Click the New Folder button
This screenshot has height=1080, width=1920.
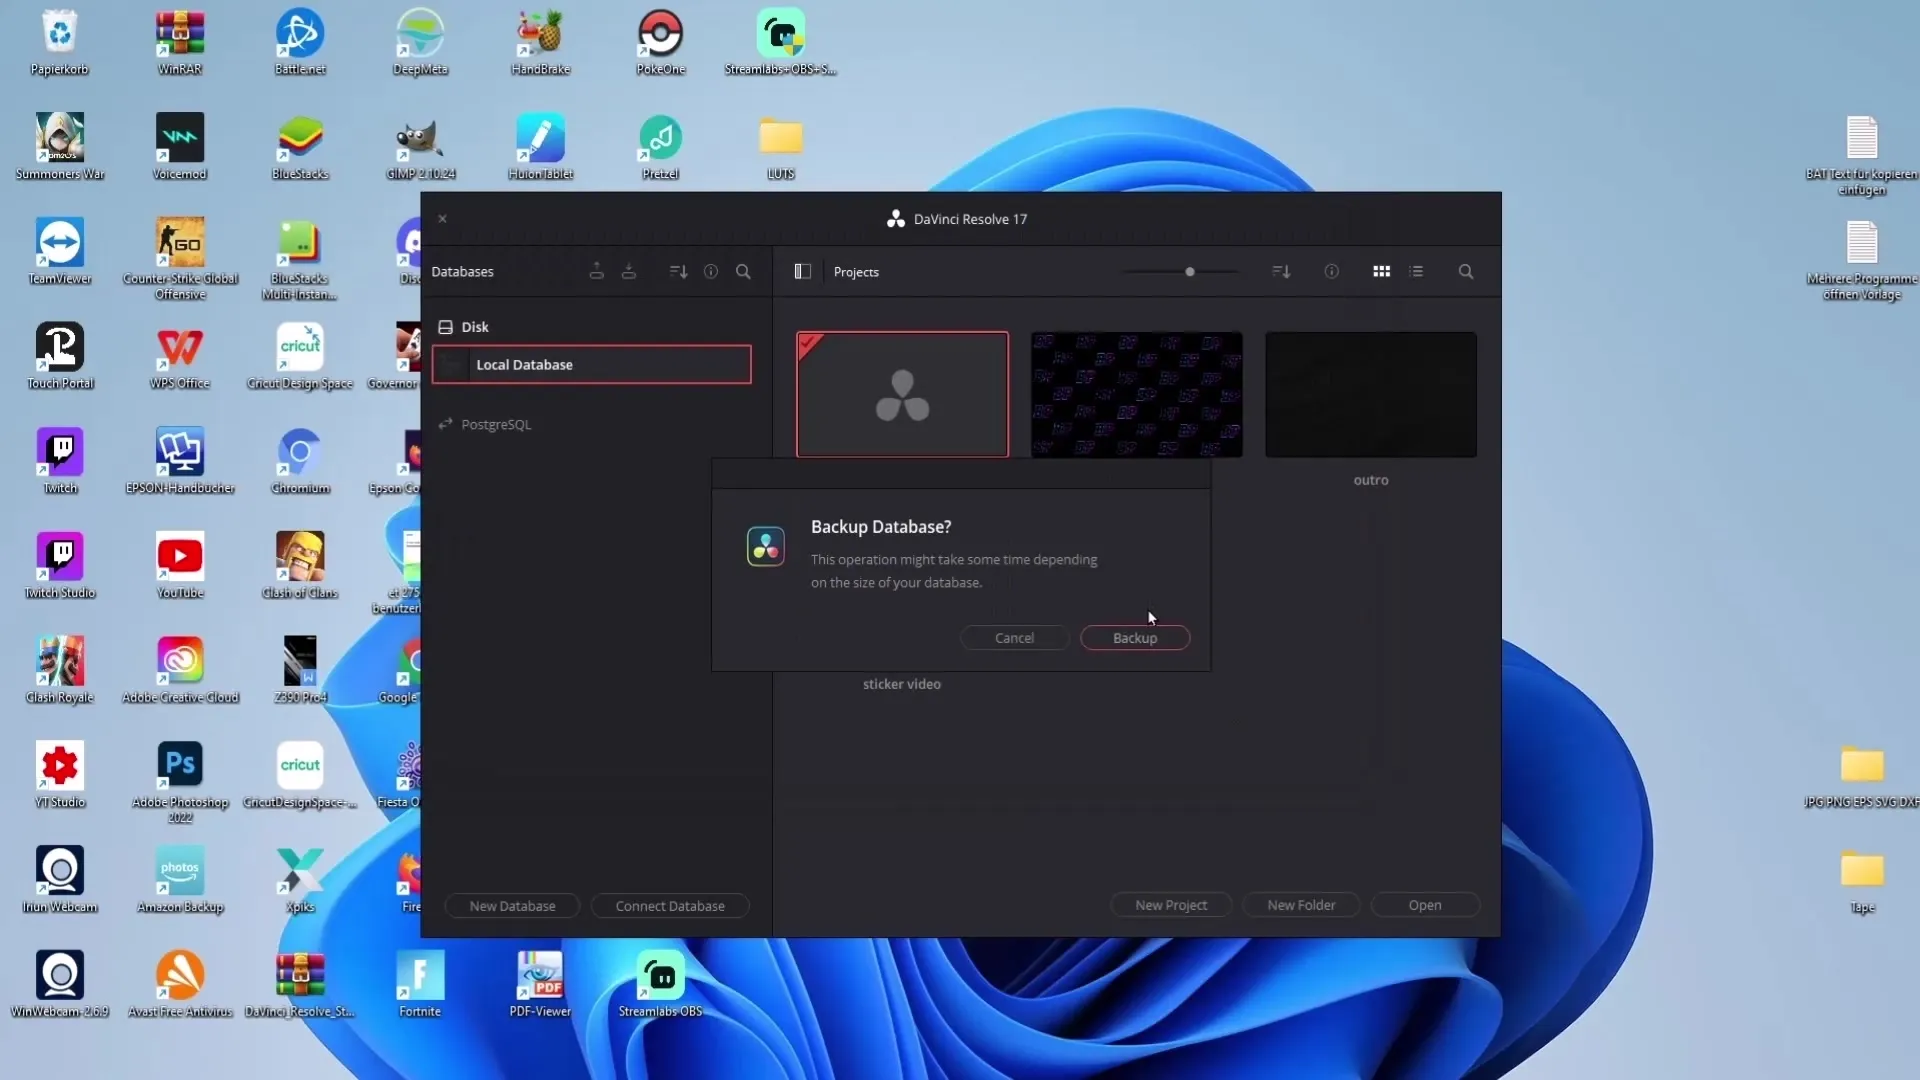point(1301,905)
